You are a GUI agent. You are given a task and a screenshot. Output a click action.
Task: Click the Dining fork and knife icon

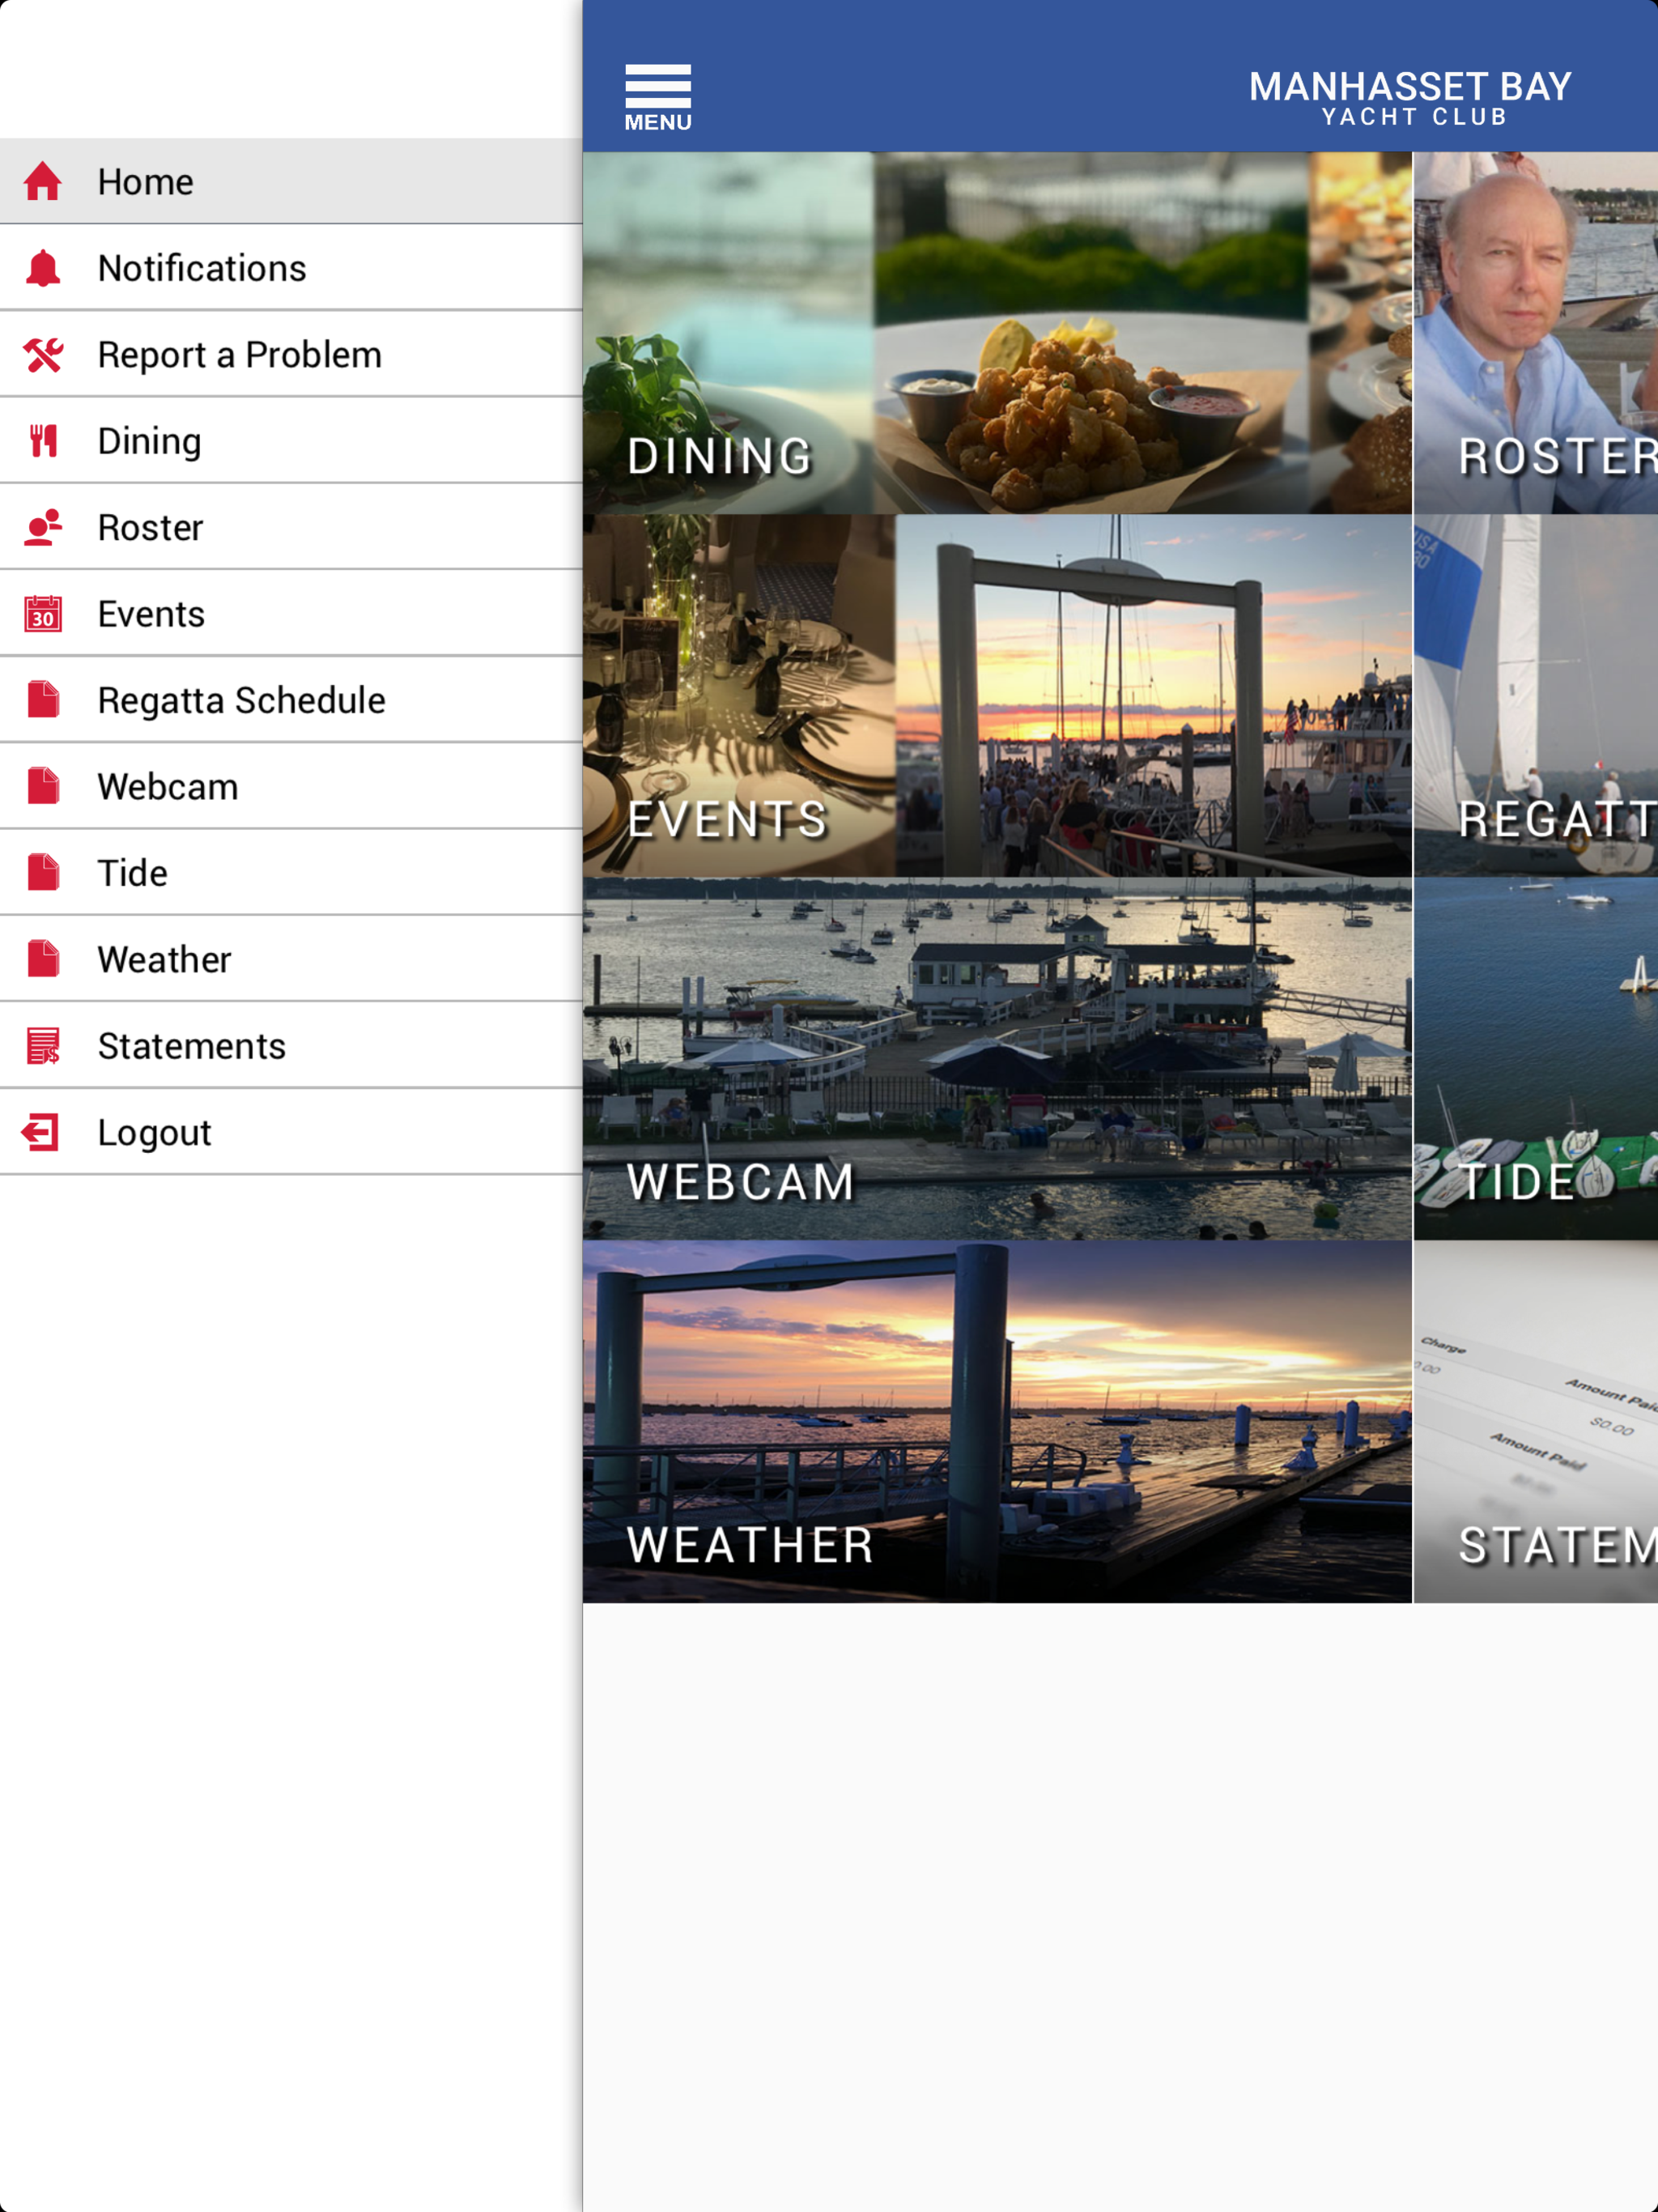click(x=43, y=441)
